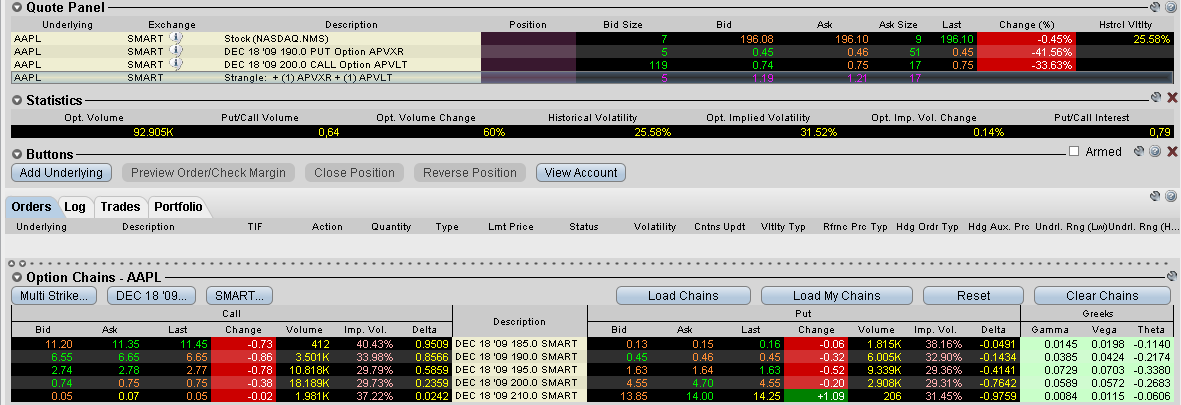Select DEC 18 '09 190.0 PUT Option APVXR row
Viewport: 1181px width, 405px height.
point(592,51)
